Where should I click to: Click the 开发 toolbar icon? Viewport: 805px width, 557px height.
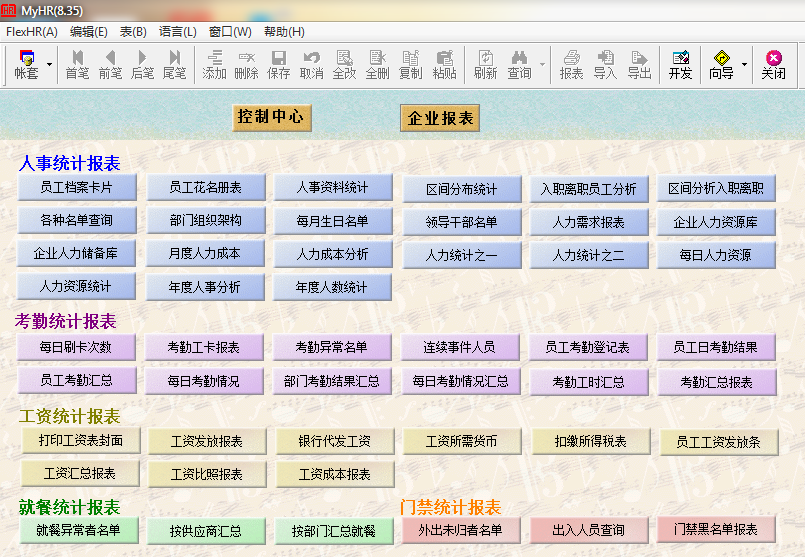pyautogui.click(x=680, y=64)
